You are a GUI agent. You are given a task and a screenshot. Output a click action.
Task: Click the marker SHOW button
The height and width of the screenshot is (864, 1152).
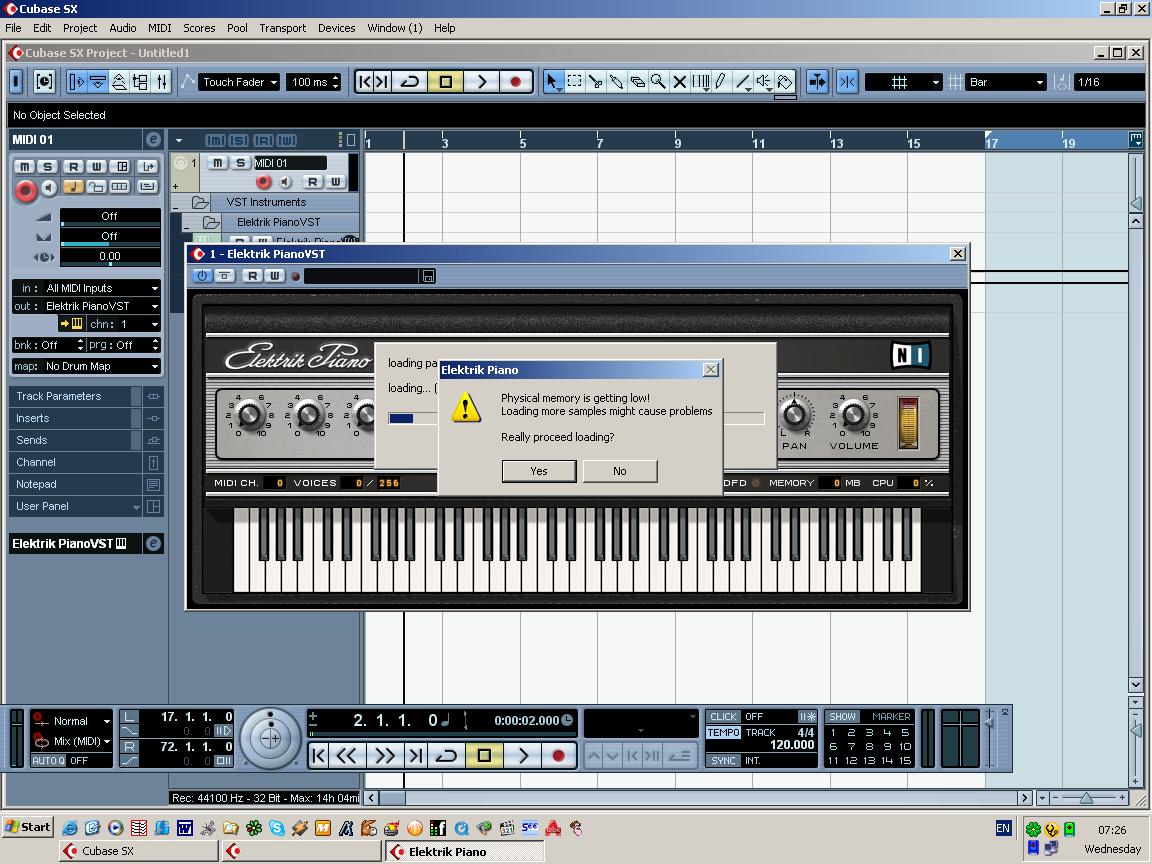coord(843,716)
